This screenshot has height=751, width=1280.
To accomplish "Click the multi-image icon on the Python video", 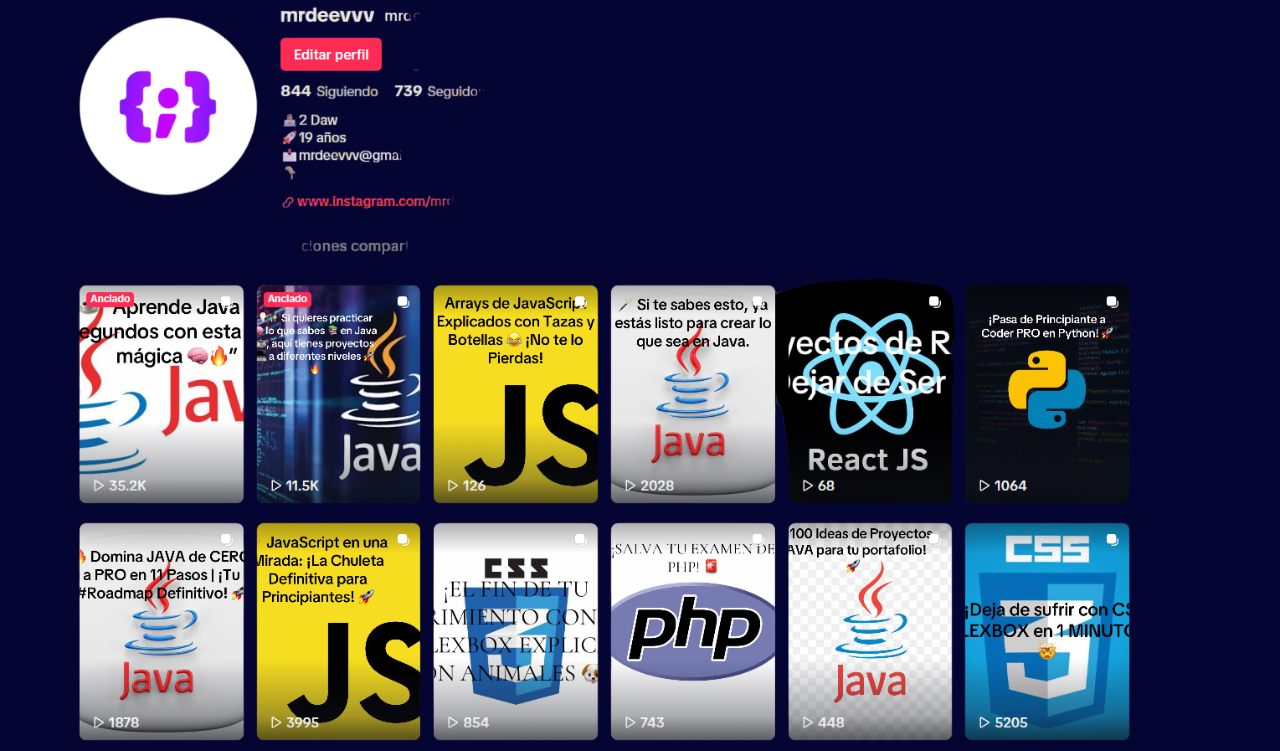I will tap(1111, 301).
